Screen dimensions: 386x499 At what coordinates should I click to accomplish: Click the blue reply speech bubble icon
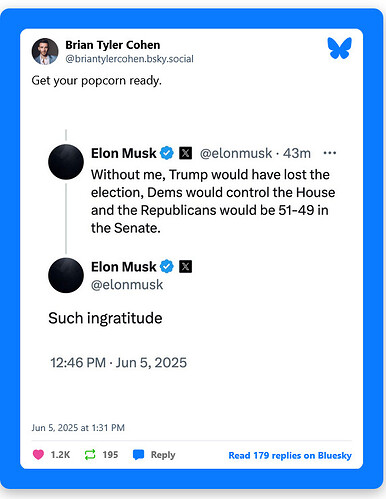click(x=138, y=455)
